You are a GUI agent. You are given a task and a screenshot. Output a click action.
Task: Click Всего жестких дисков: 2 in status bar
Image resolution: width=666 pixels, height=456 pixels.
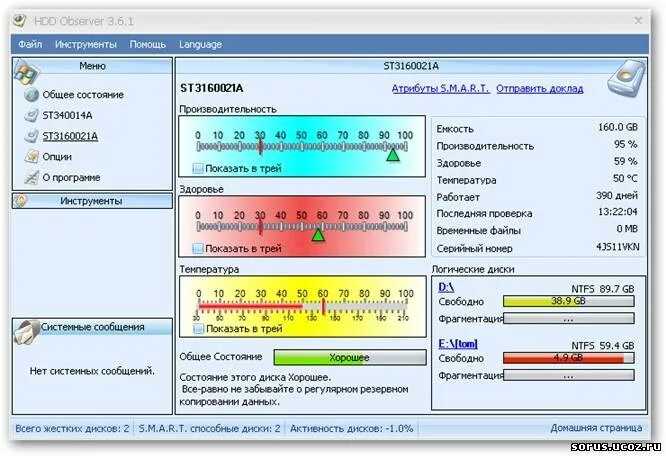(72, 428)
